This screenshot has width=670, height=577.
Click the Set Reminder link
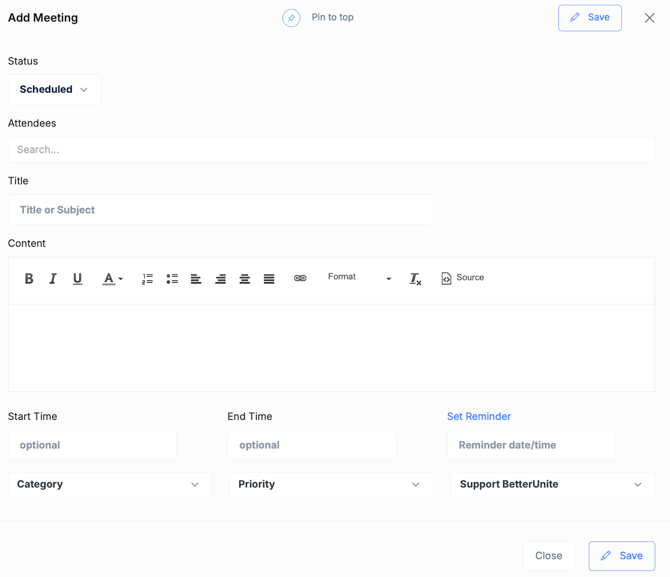click(x=478, y=417)
